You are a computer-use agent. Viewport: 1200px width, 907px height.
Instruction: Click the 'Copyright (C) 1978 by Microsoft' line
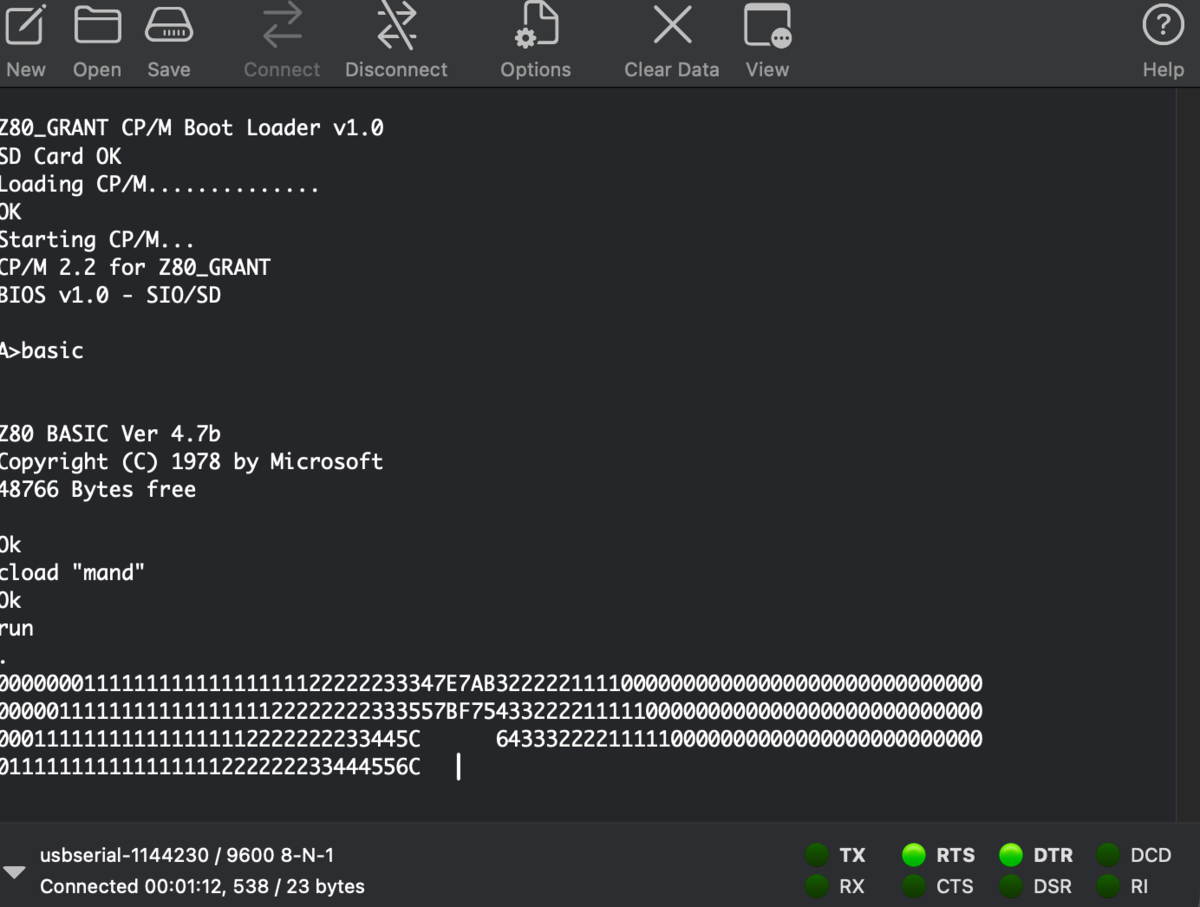191,462
